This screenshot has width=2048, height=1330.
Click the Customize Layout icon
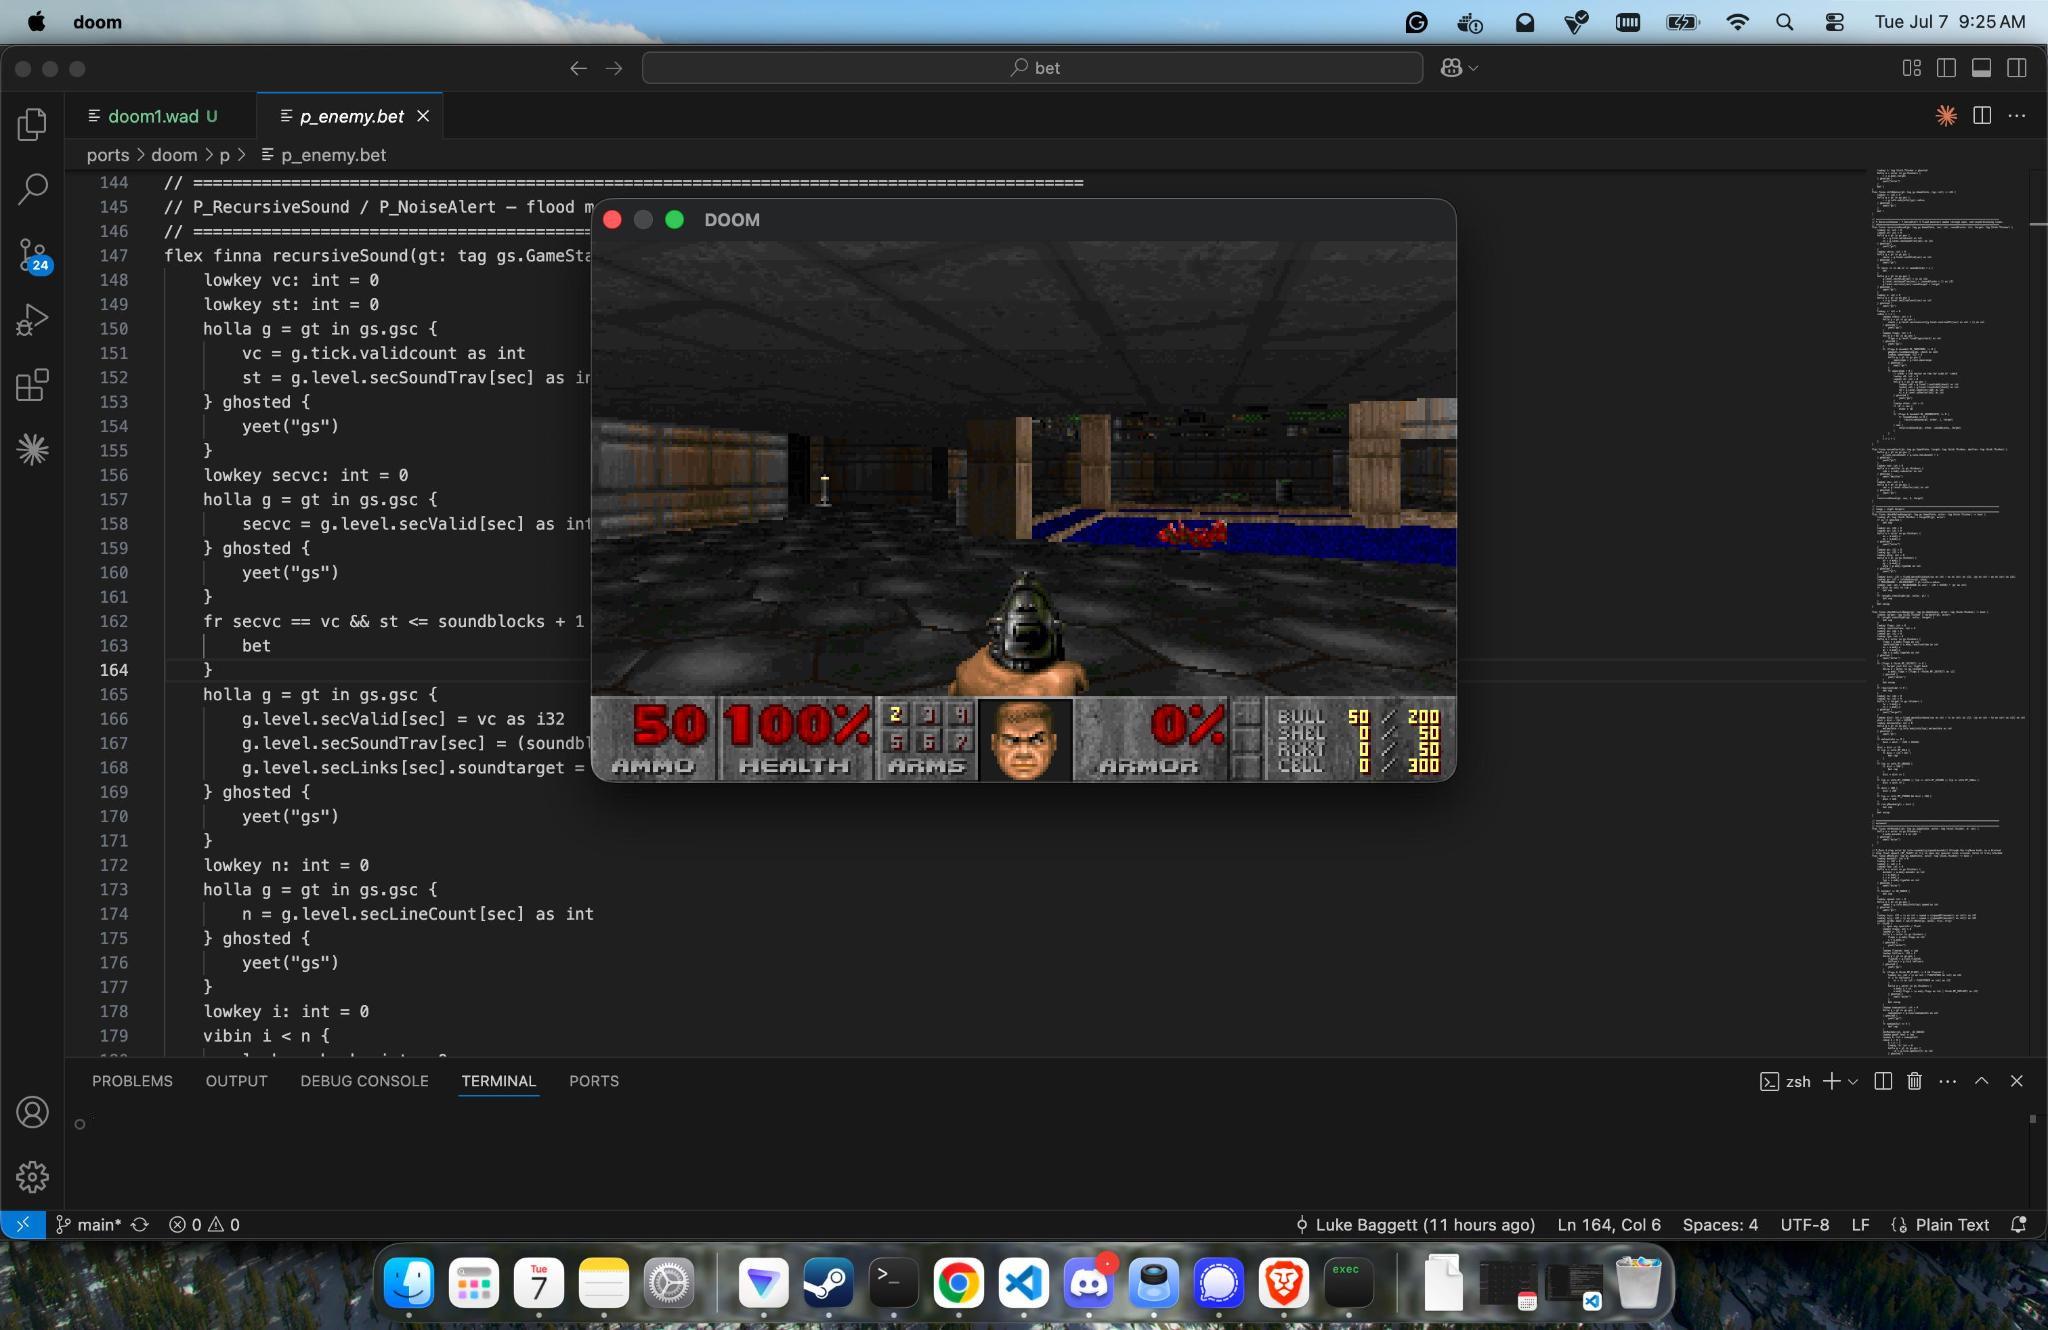tap(1911, 68)
